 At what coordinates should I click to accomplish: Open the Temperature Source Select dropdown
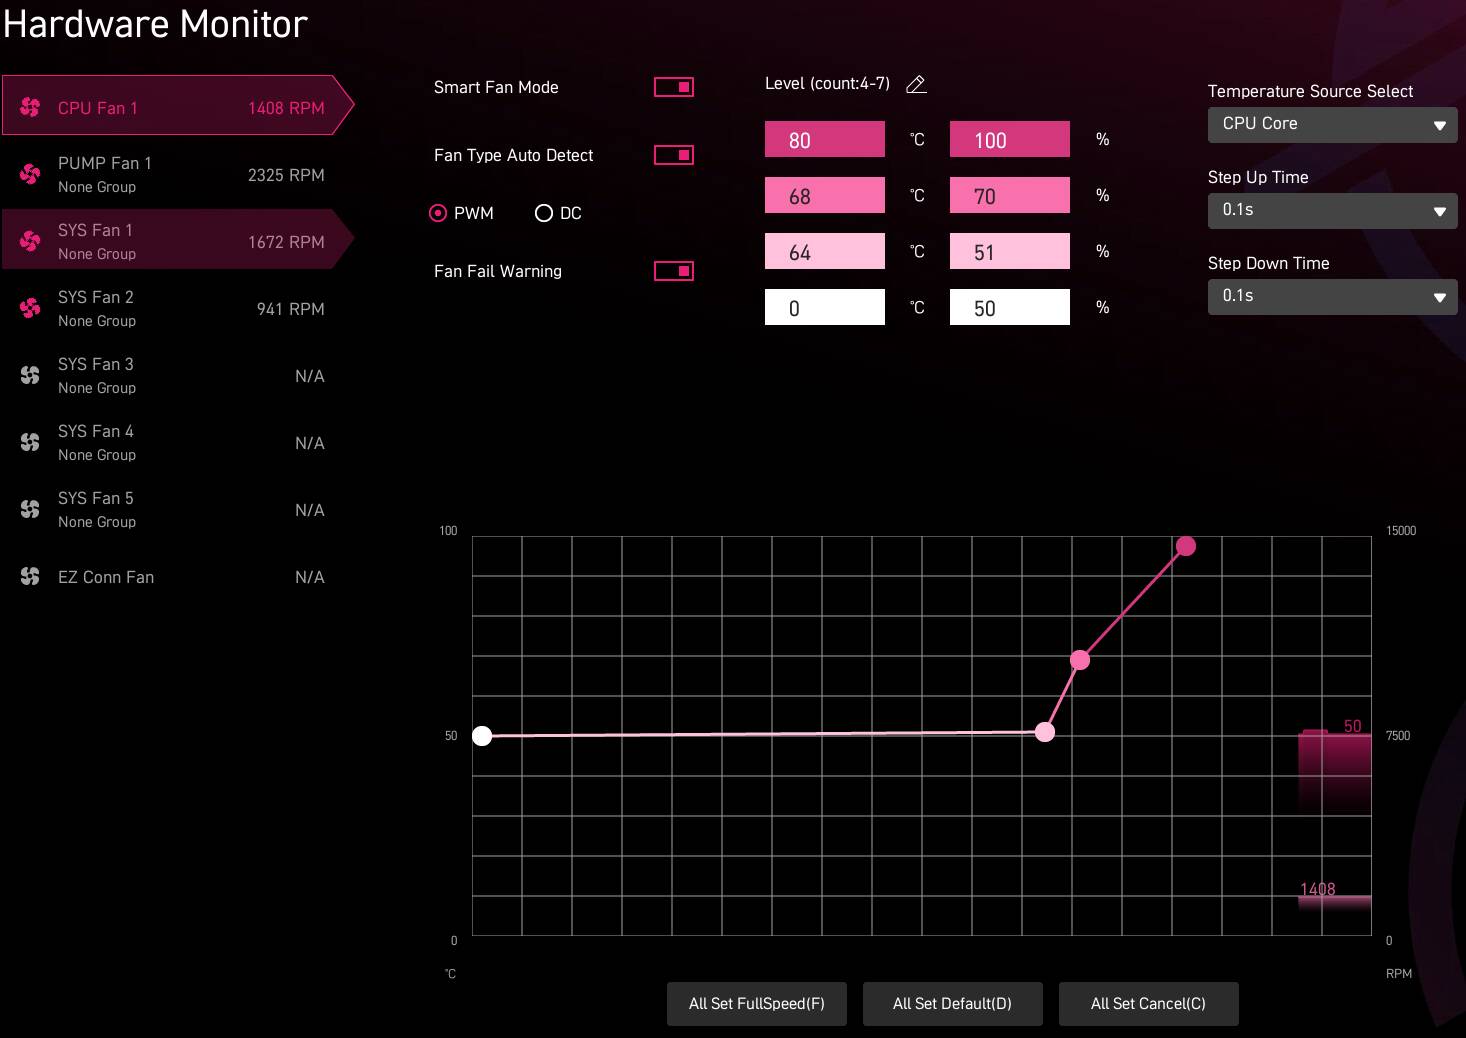coord(1332,124)
